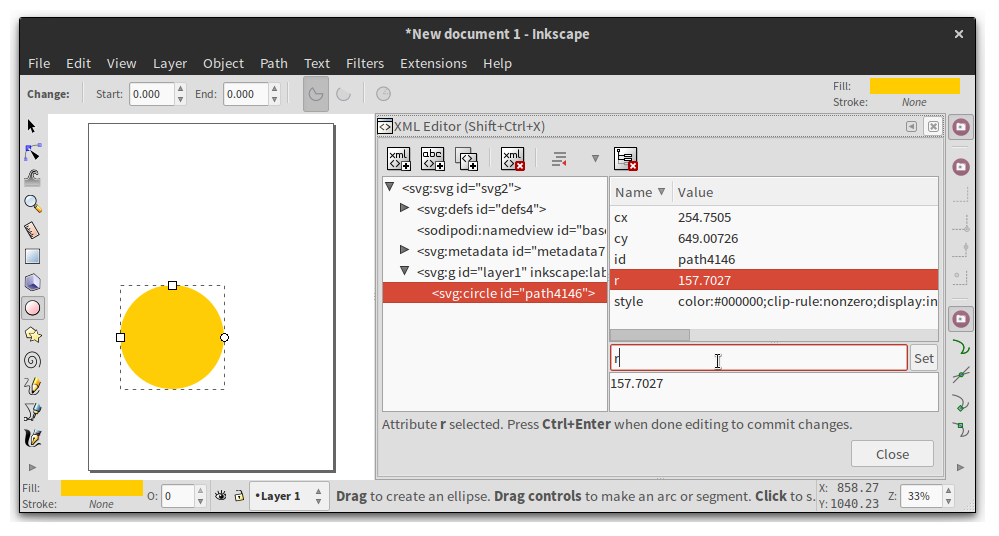999x536 pixels.
Task: Toggle open arc shape button
Action: pos(343,94)
